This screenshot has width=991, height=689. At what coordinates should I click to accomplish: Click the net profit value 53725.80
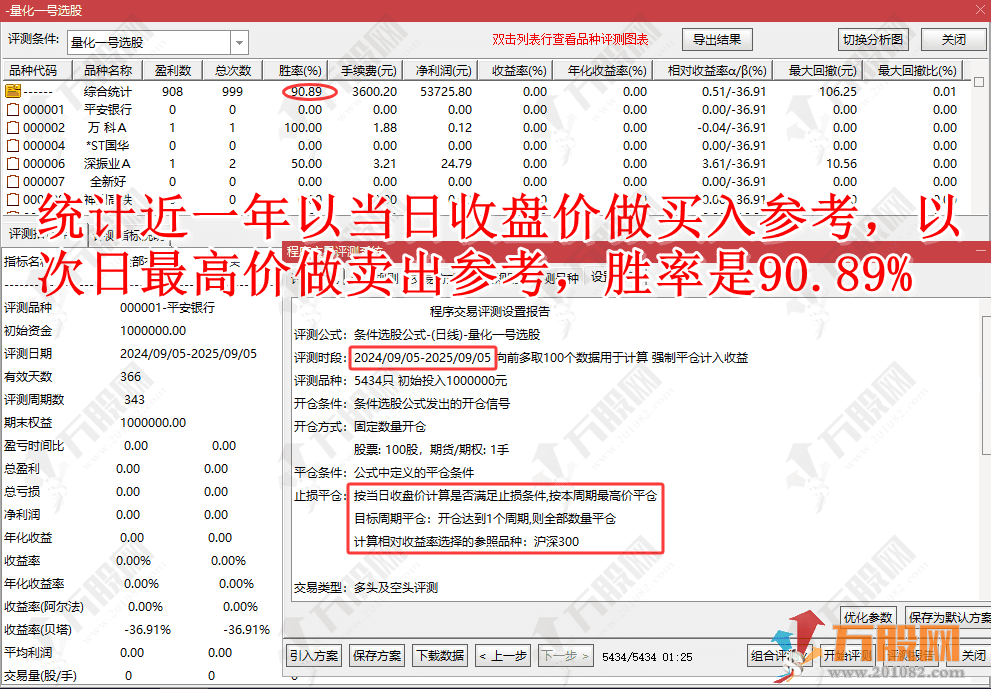point(446,92)
